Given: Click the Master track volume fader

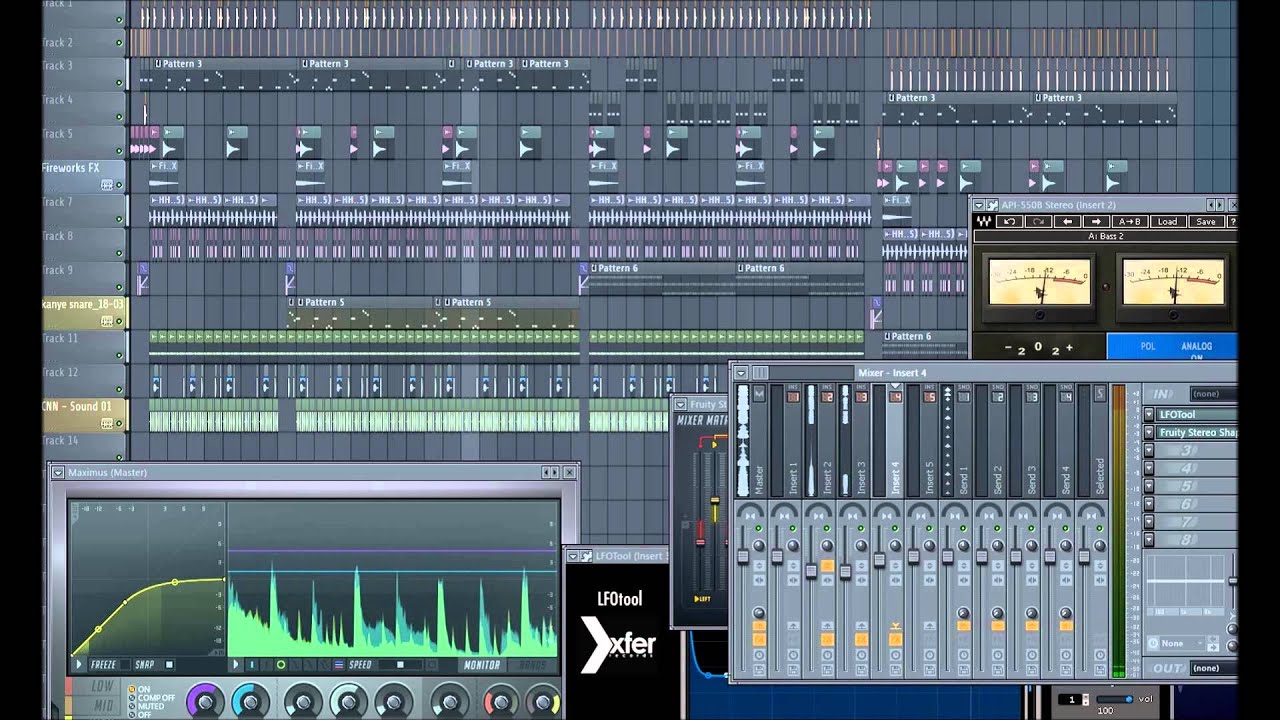Looking at the screenshot, I should coord(743,556).
